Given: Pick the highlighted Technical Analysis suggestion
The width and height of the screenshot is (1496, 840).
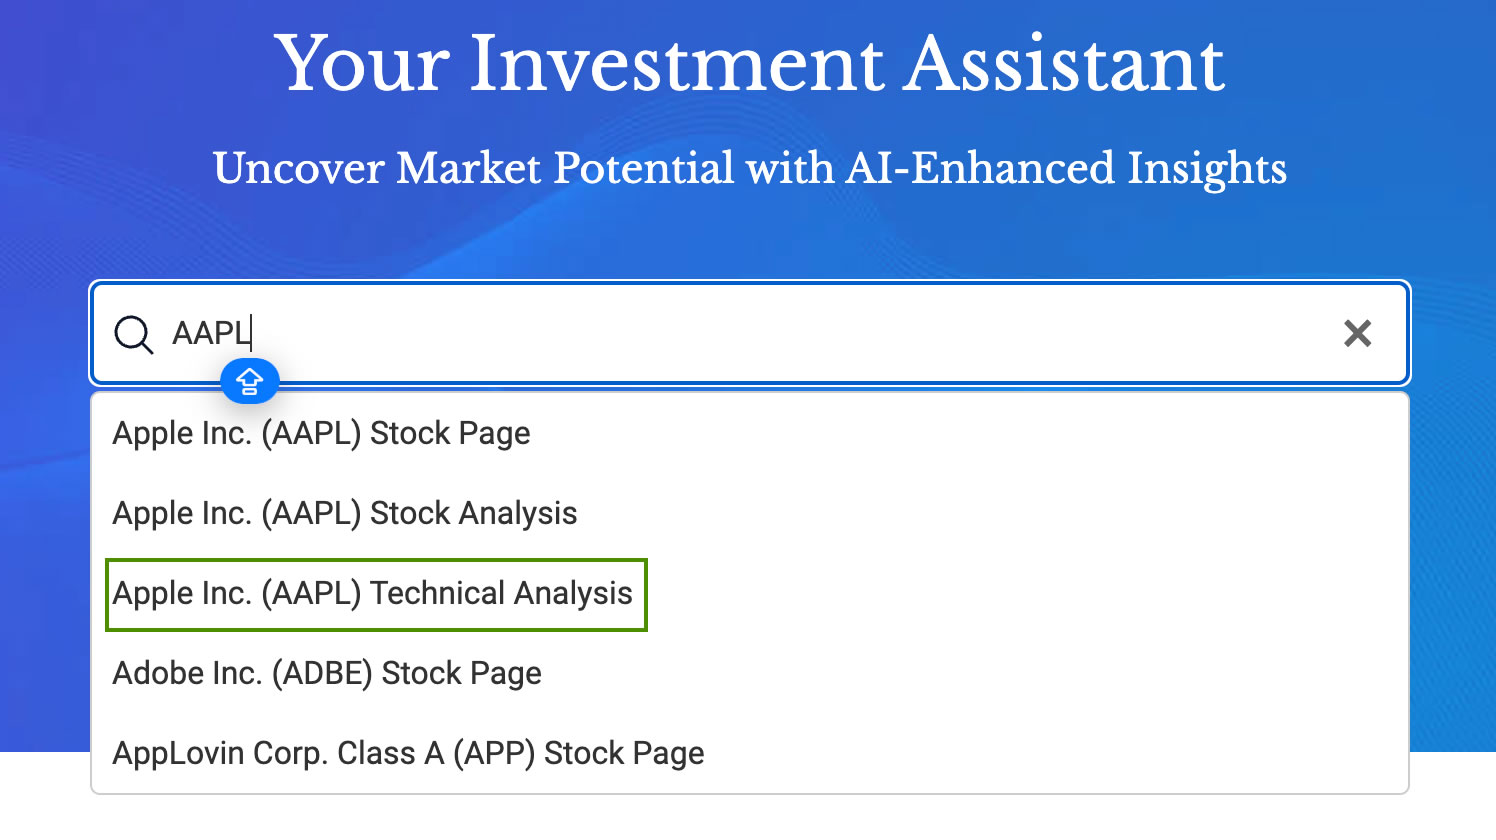Looking at the screenshot, I should tap(372, 594).
